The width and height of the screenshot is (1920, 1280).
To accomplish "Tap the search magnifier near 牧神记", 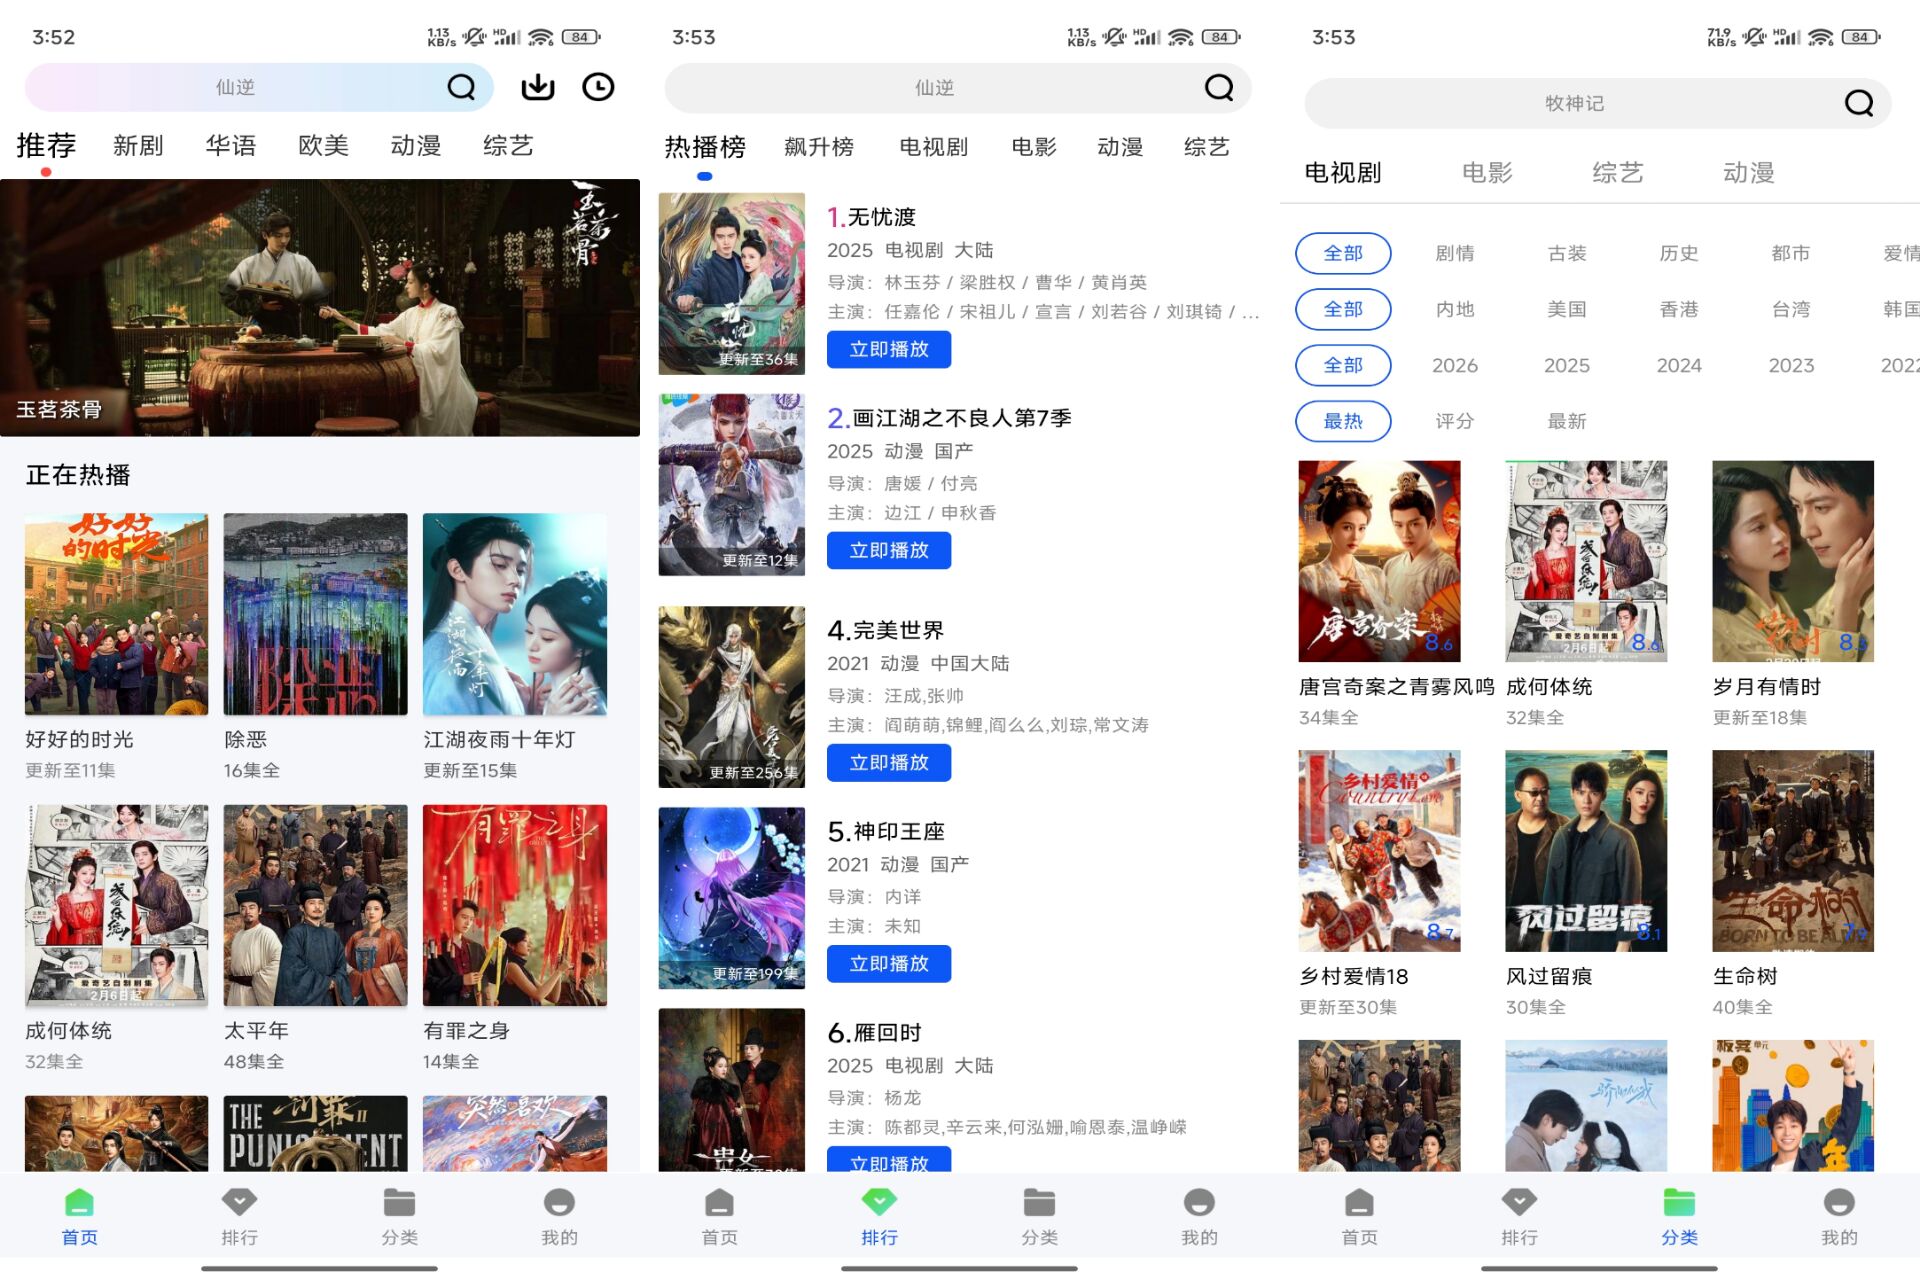I will pyautogui.click(x=1857, y=103).
